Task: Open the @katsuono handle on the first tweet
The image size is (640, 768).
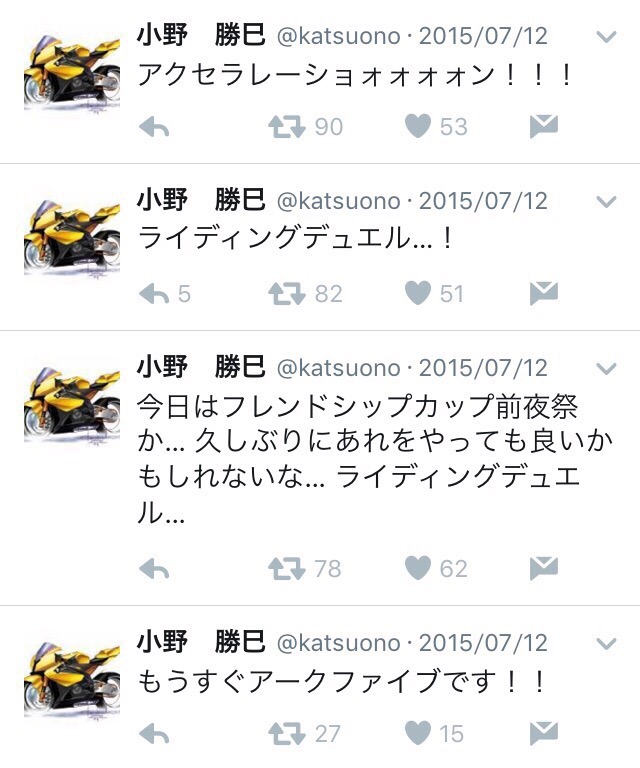Action: click(338, 37)
